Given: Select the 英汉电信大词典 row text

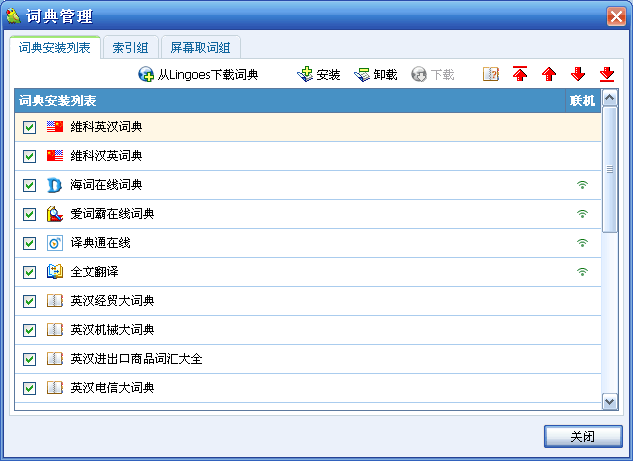Looking at the screenshot, I should click(x=112, y=388).
